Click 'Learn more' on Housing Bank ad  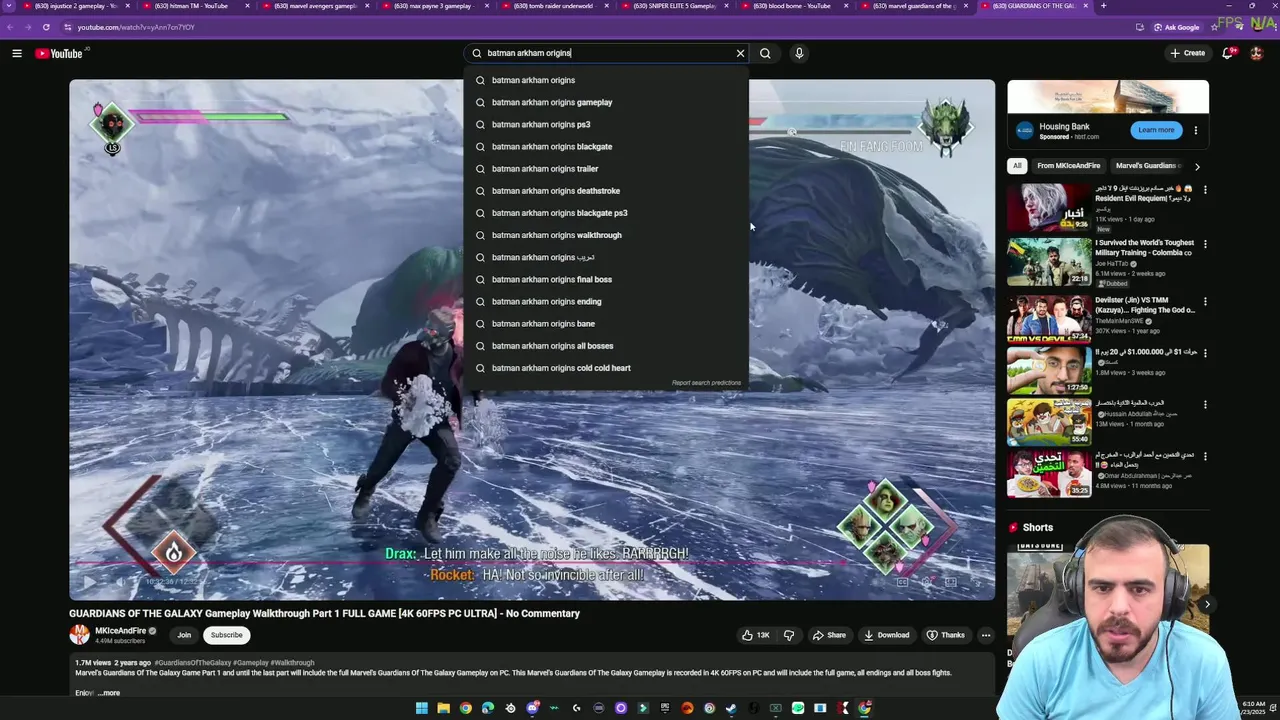pyautogui.click(x=1156, y=130)
